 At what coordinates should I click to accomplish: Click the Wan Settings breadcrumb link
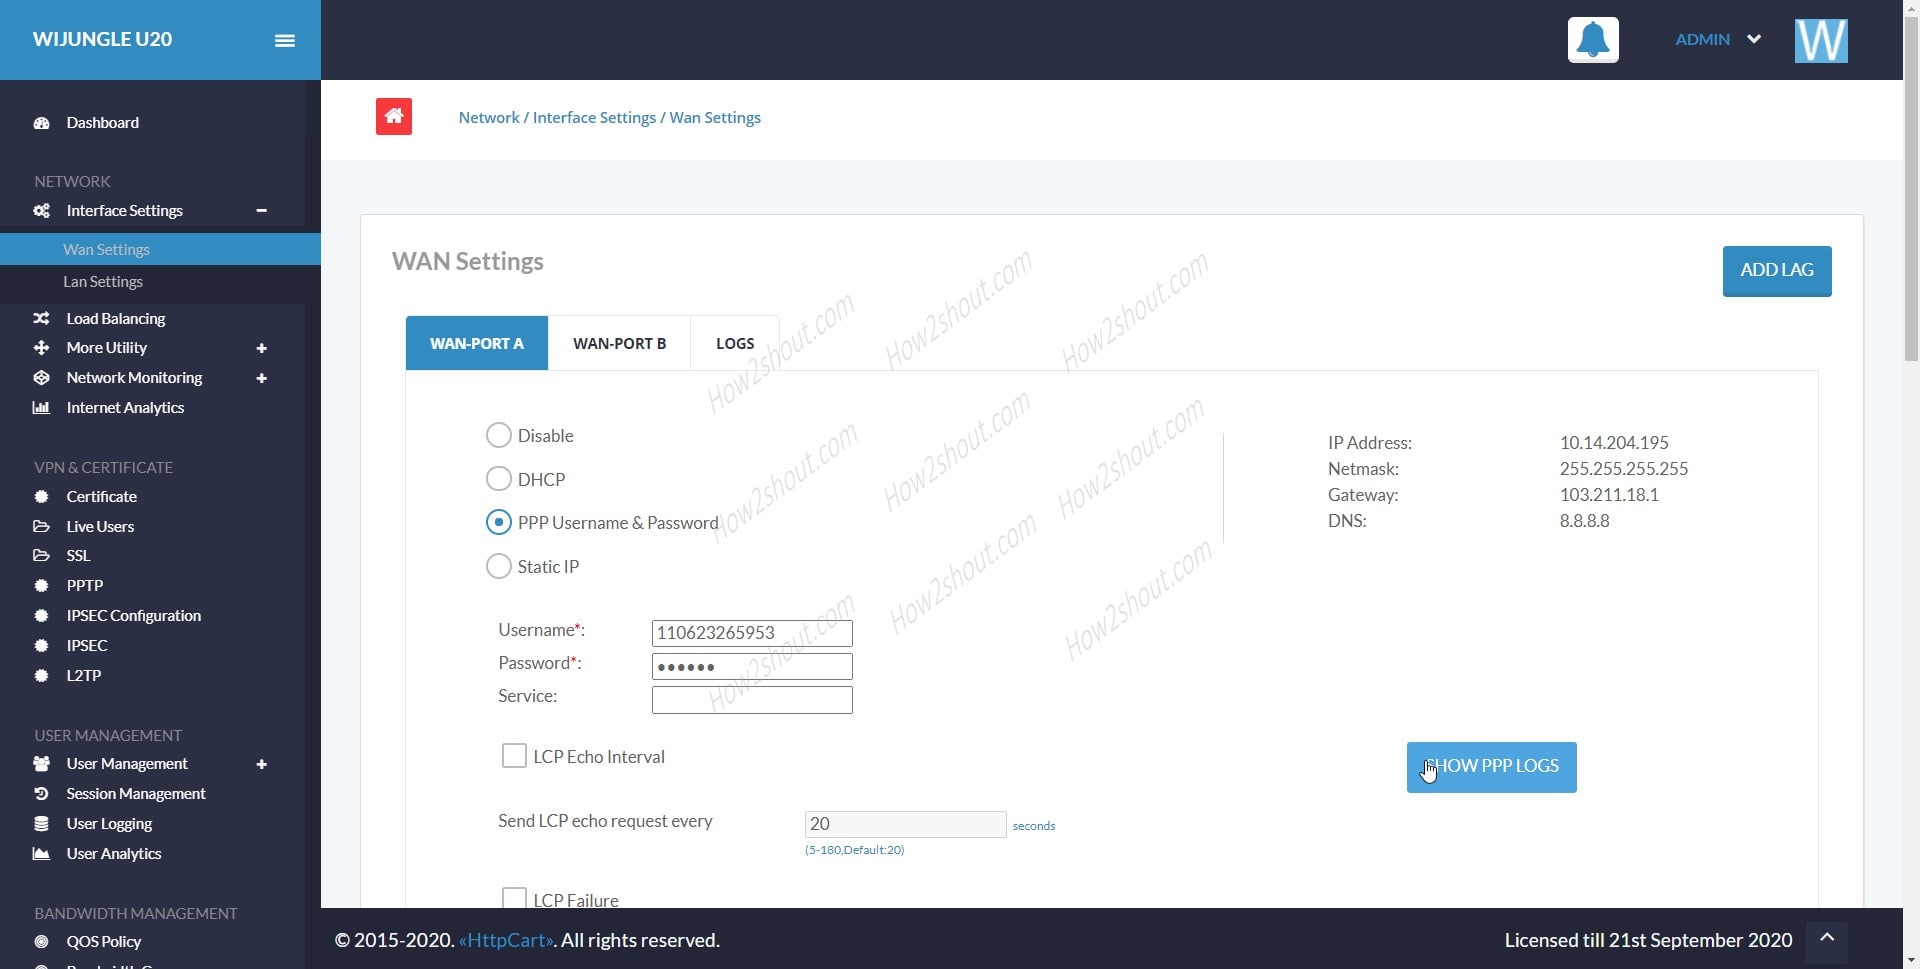pos(715,117)
